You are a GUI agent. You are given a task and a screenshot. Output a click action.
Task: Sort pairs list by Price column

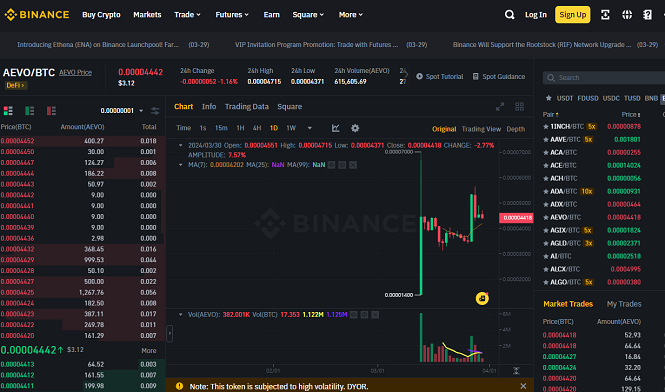(631, 115)
